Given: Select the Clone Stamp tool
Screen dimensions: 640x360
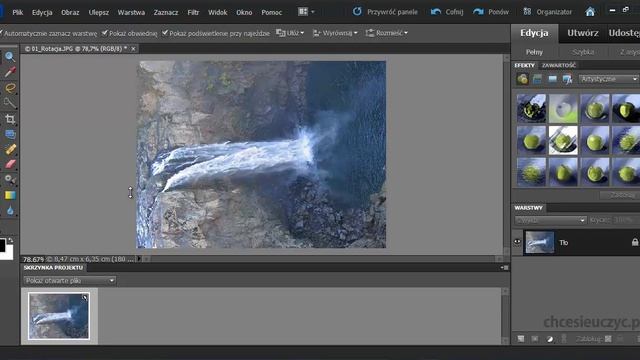Looking at the screenshot, I should point(10,180).
